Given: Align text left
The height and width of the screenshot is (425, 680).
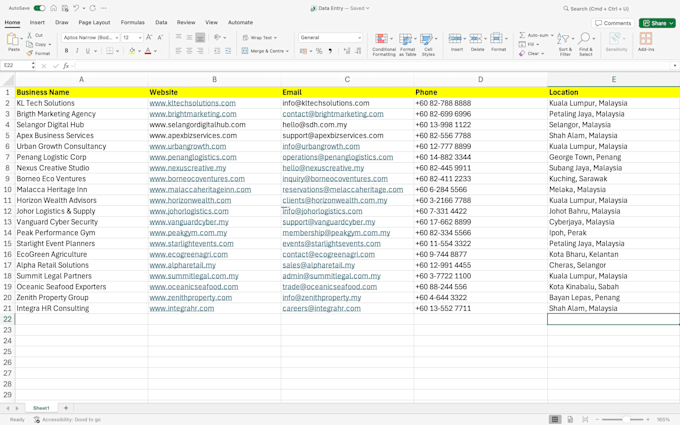Looking at the screenshot, I should click(179, 51).
